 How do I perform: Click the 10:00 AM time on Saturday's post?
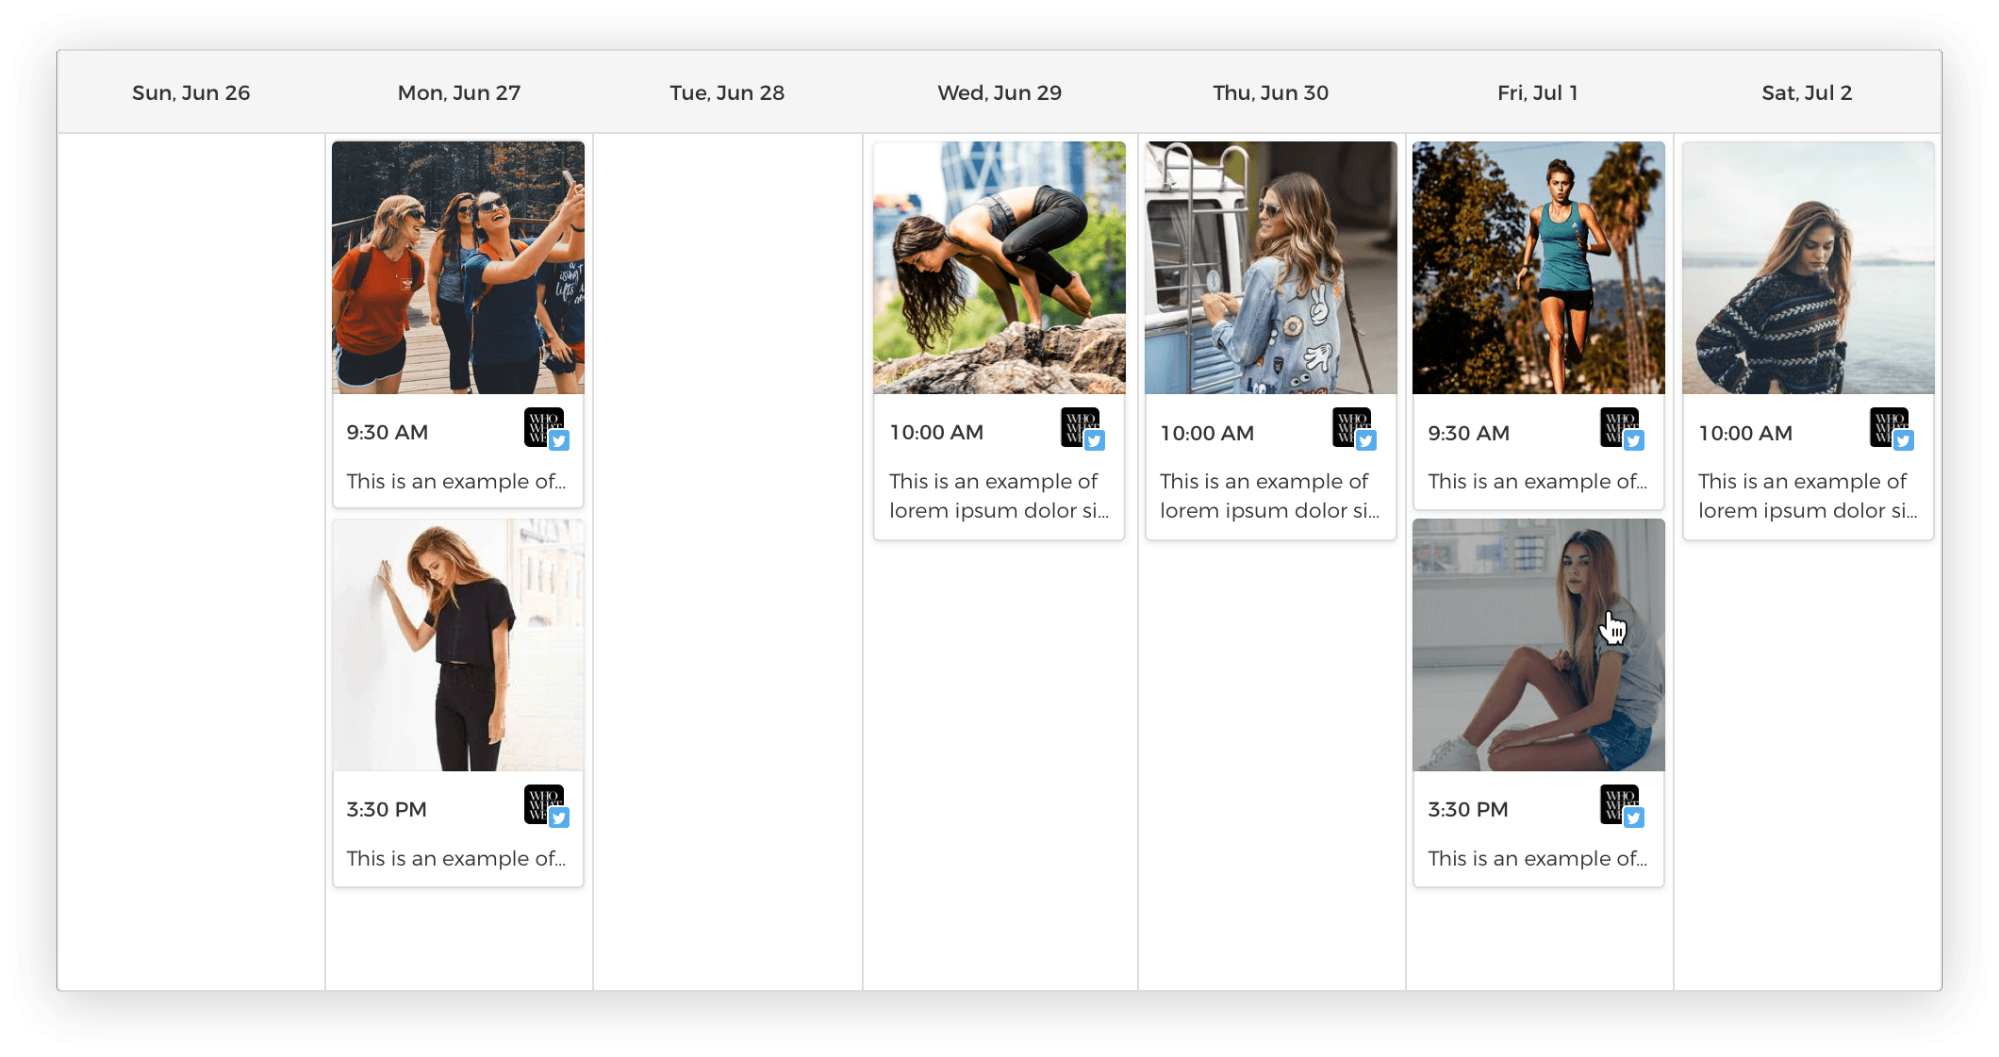tap(1746, 433)
